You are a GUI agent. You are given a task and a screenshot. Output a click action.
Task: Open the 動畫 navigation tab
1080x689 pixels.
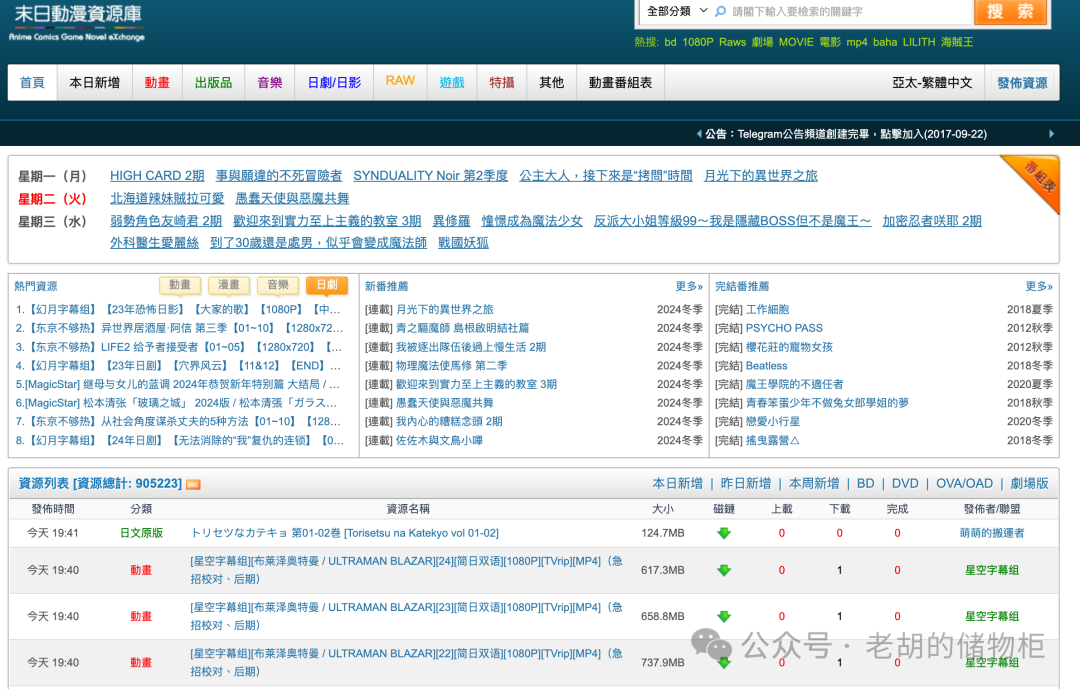point(157,83)
